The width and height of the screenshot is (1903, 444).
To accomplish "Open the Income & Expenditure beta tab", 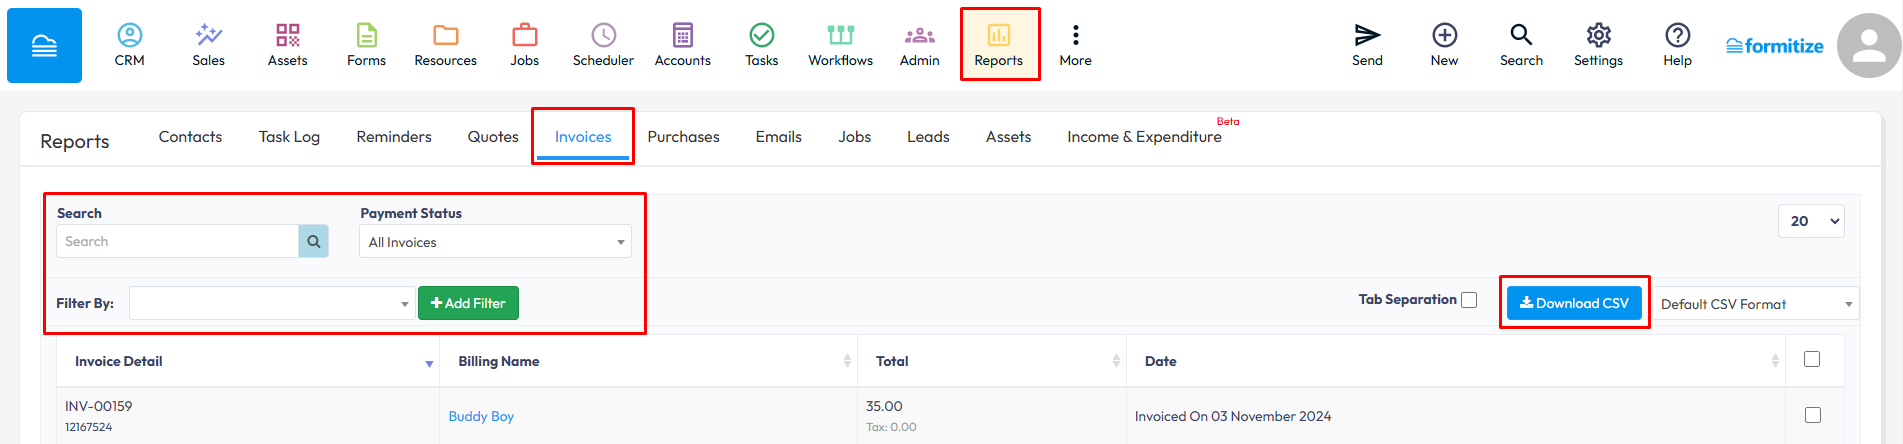I will [x=1144, y=137].
